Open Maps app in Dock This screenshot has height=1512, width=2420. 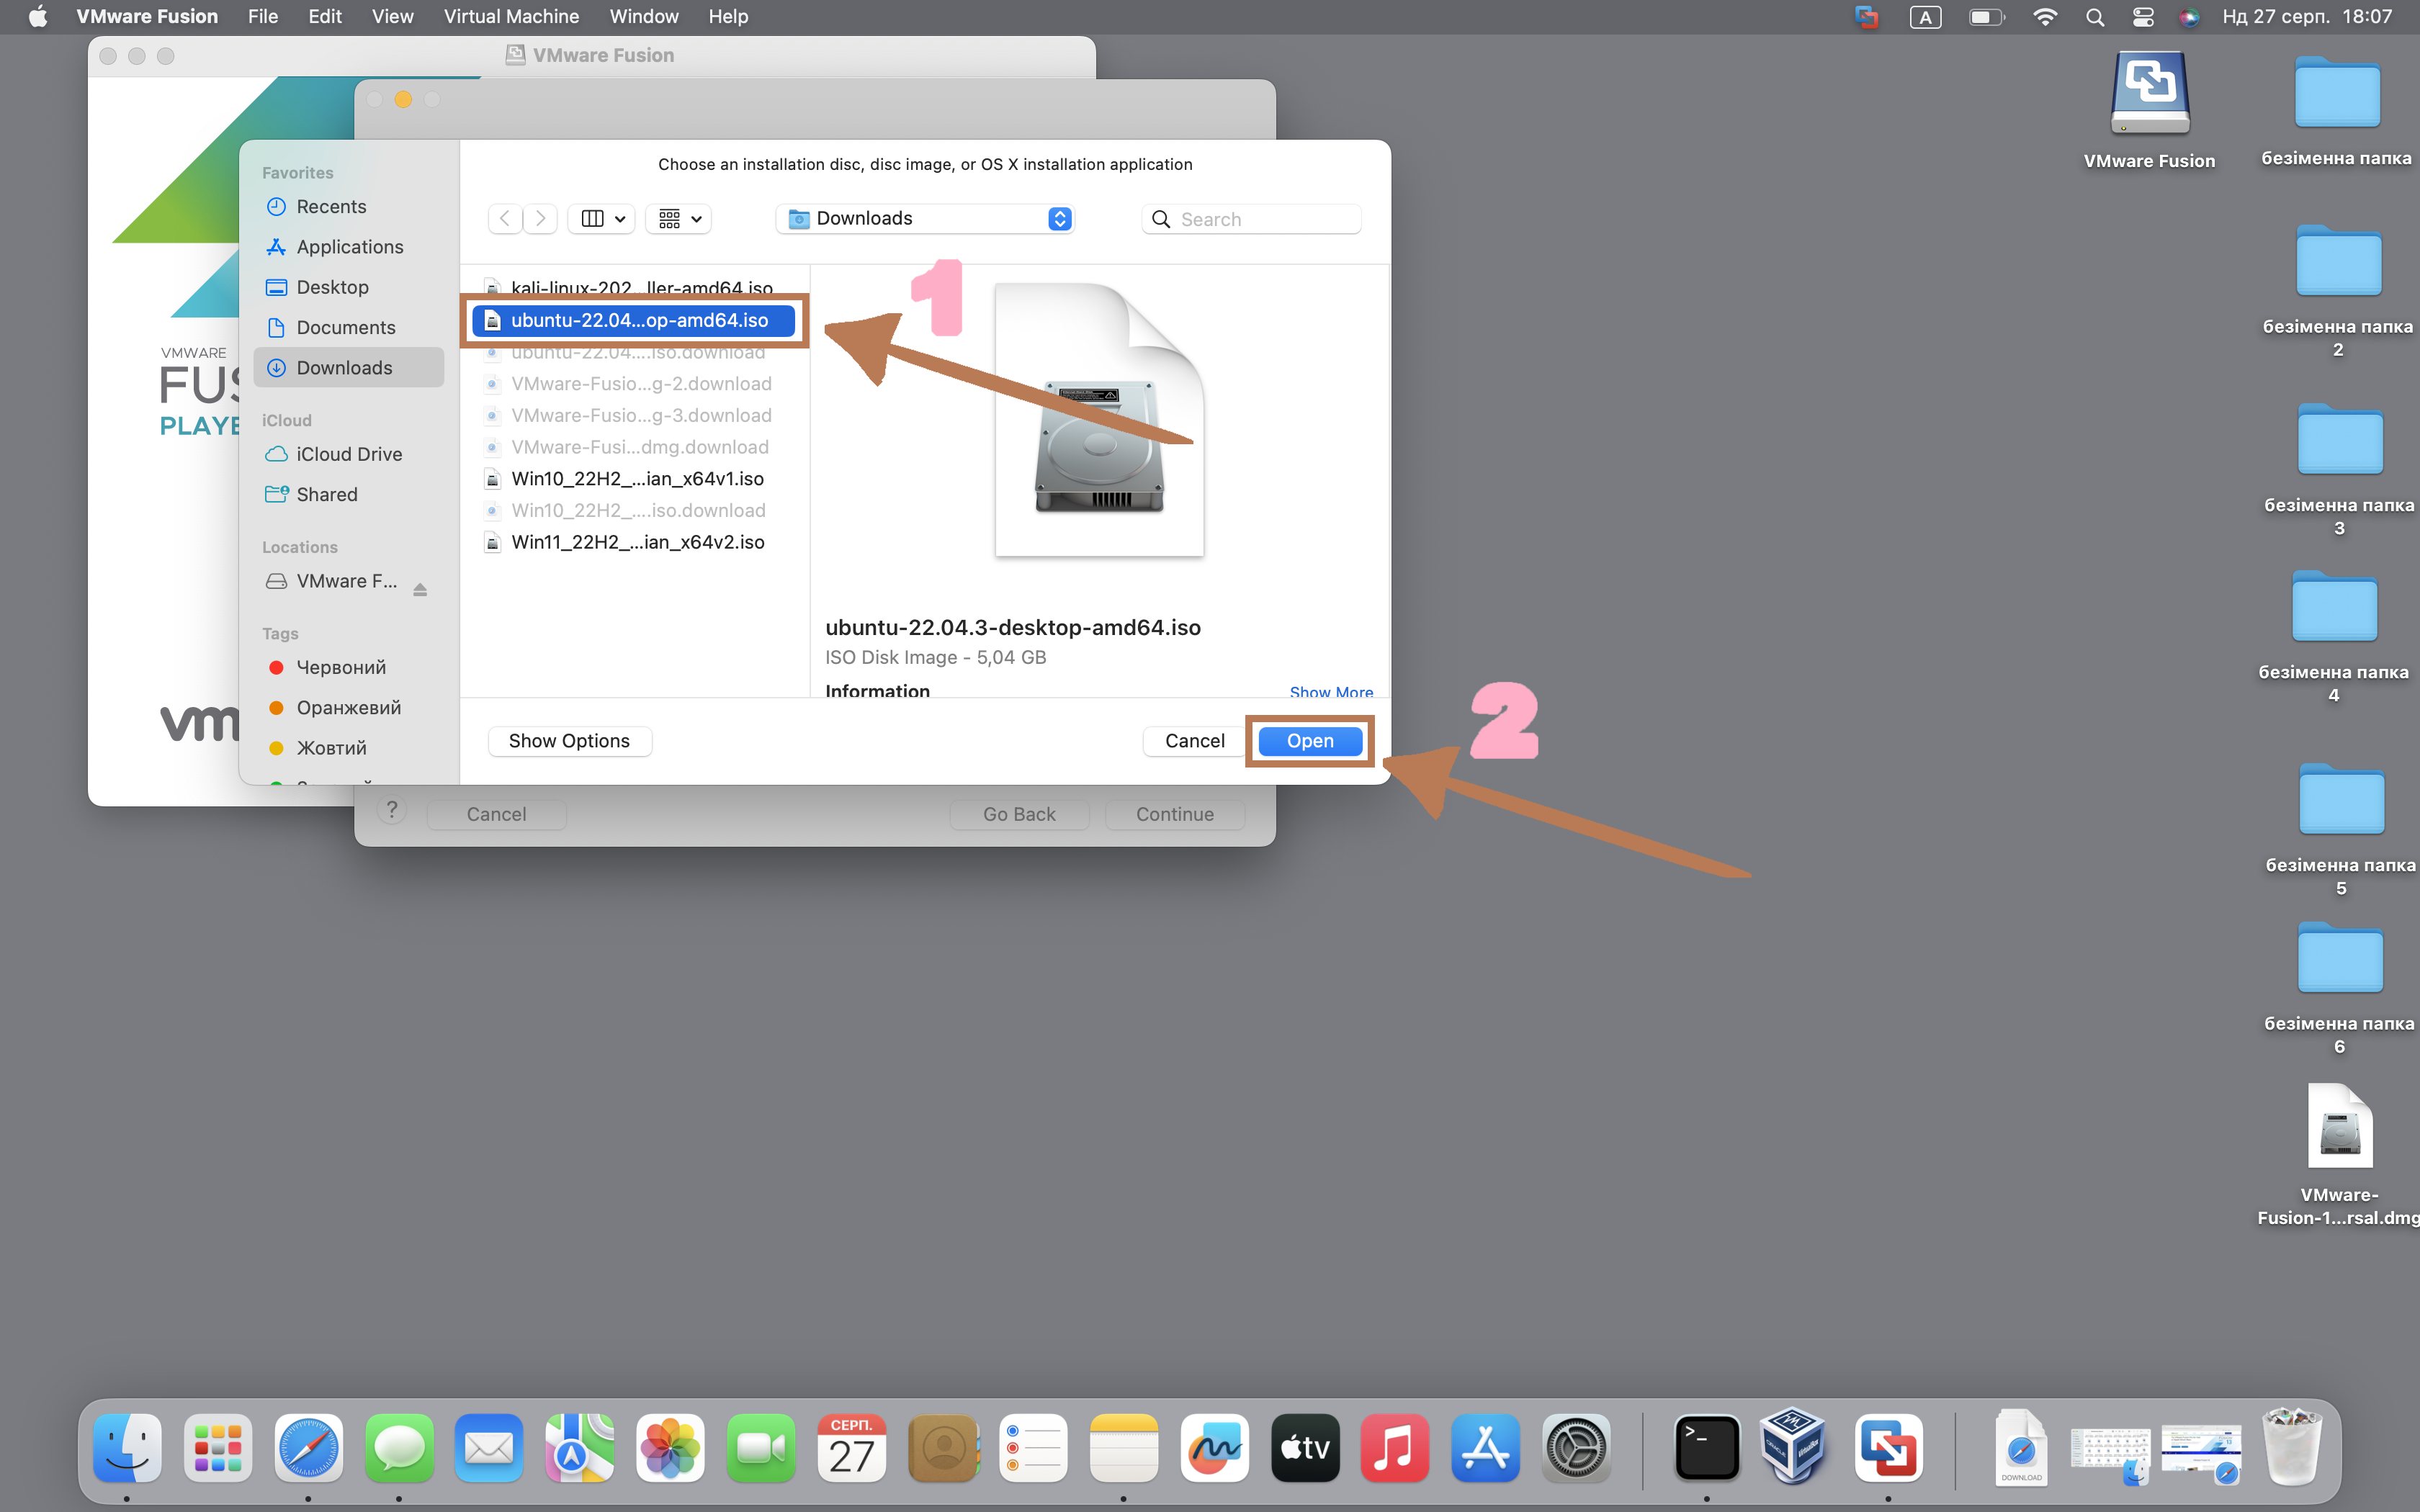pos(580,1447)
